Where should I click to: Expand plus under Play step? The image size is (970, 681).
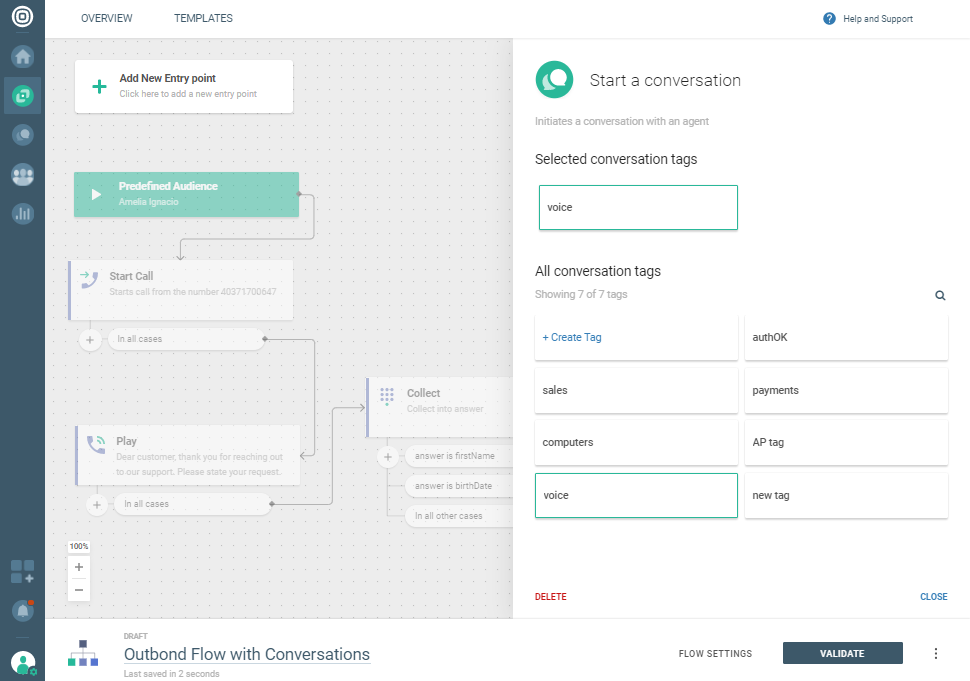[x=97, y=505]
